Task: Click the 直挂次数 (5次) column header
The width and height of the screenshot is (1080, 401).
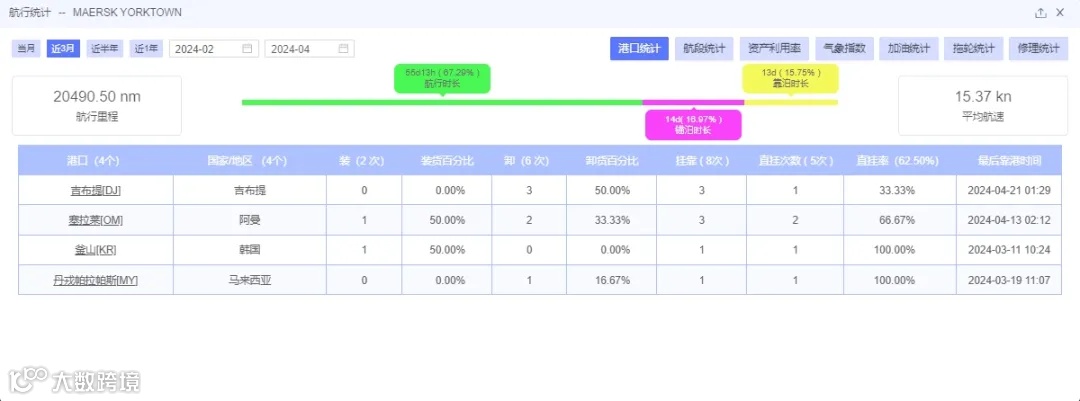Action: [x=795, y=160]
